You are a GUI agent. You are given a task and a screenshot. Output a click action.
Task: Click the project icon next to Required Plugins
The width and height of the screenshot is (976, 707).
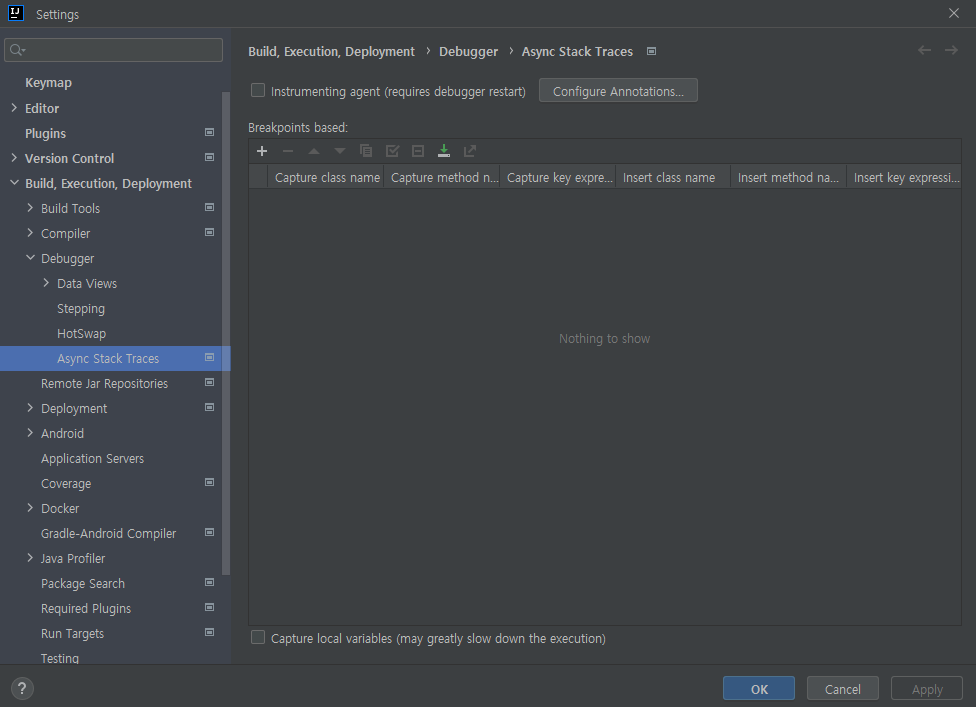click(x=210, y=607)
